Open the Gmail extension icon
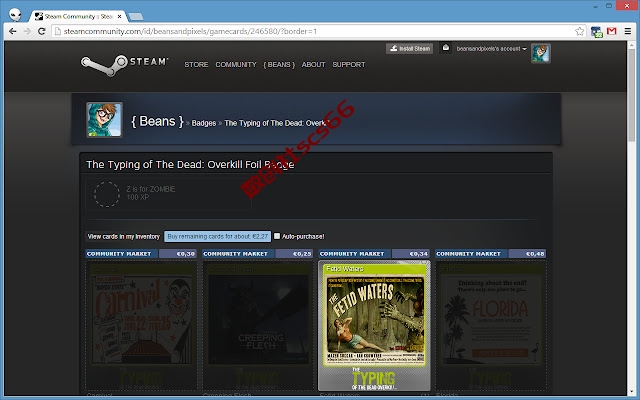The height and width of the screenshot is (400, 640). (611, 31)
